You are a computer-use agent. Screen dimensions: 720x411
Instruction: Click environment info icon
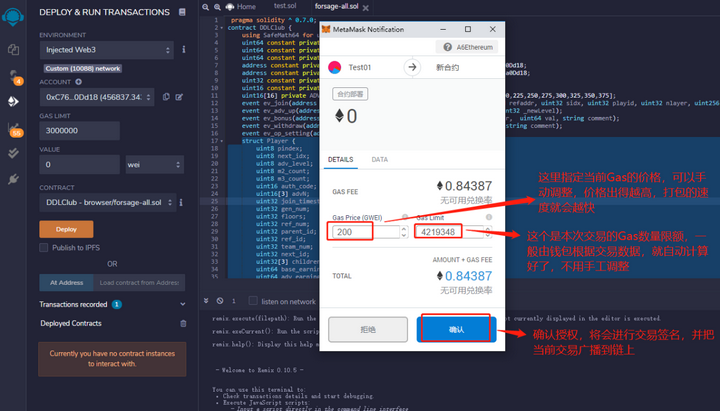tap(184, 49)
